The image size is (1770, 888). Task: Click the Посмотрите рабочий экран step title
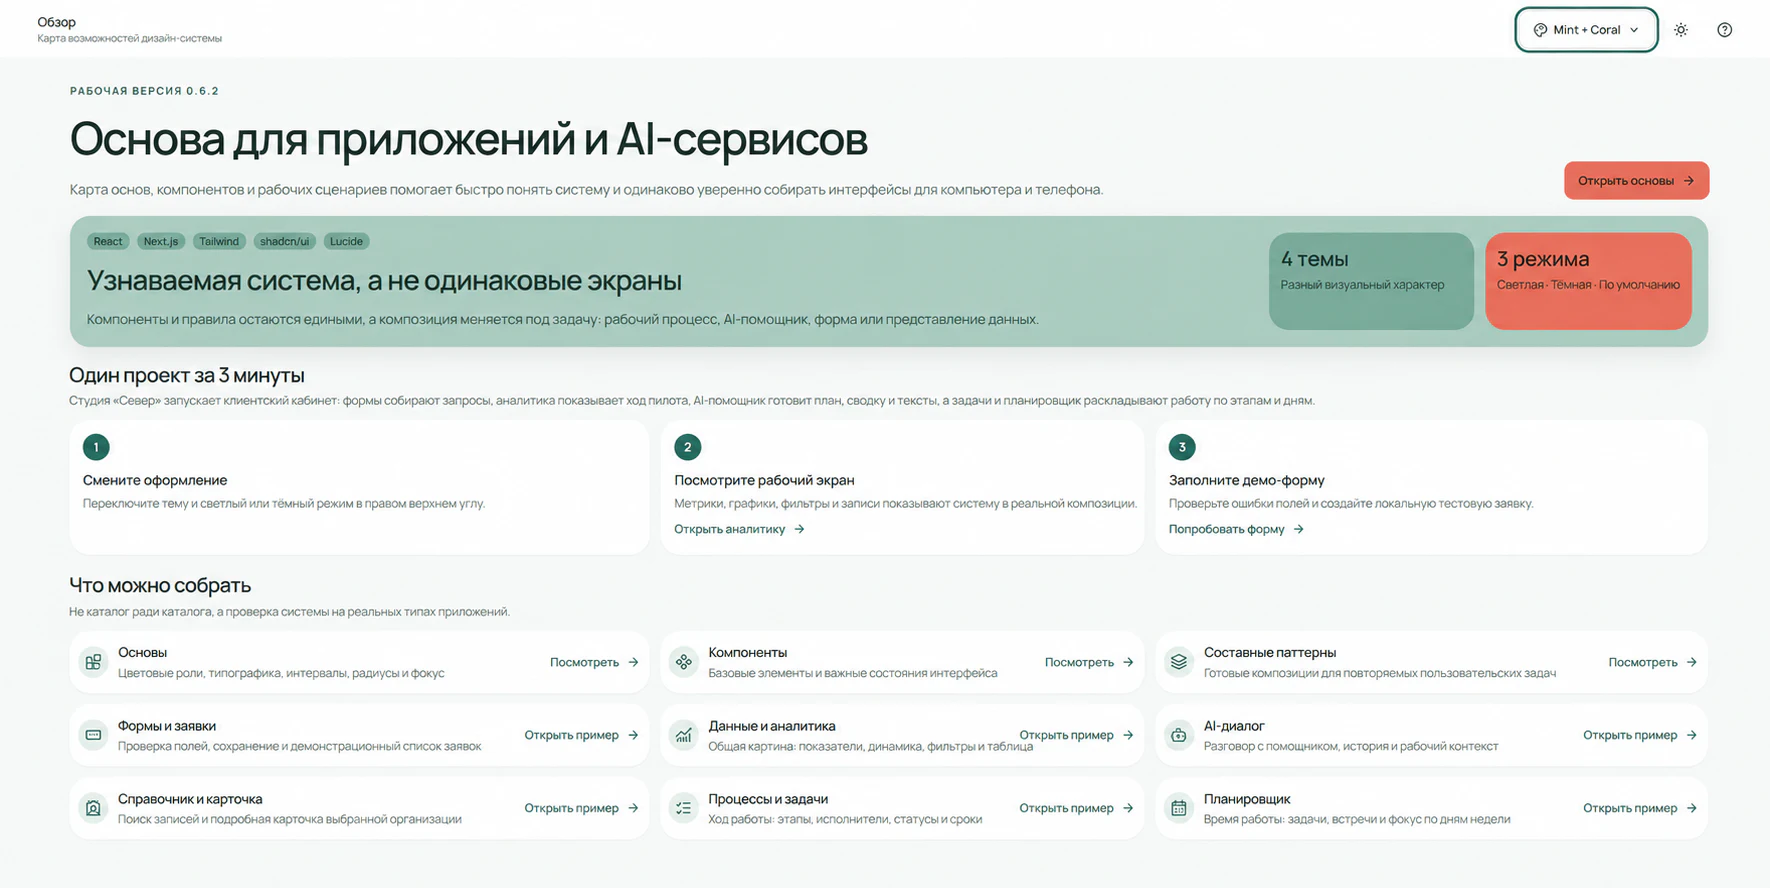tap(764, 480)
